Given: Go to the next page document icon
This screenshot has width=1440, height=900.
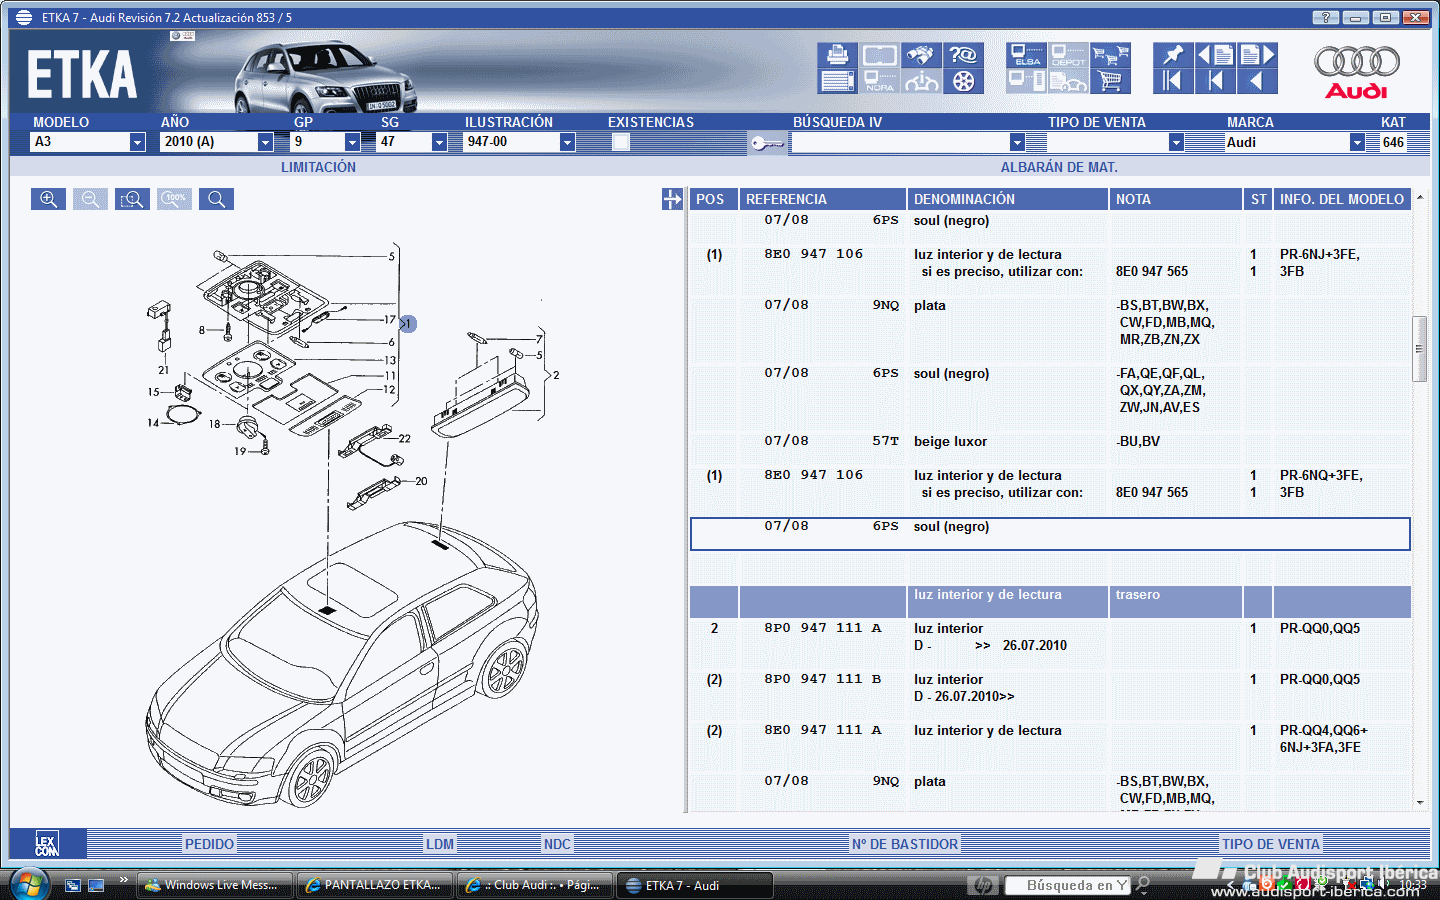Looking at the screenshot, I should [1257, 55].
